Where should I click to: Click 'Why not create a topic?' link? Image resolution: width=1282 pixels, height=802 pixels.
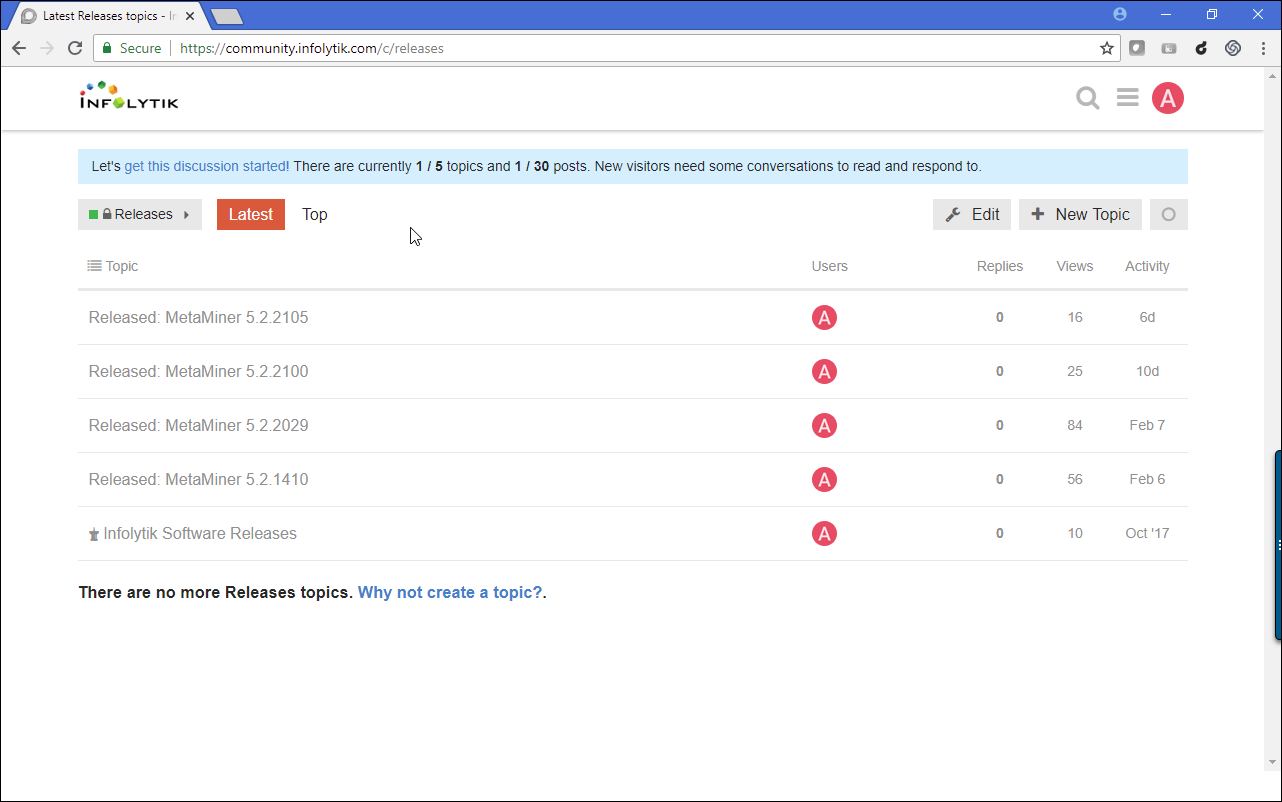click(450, 592)
